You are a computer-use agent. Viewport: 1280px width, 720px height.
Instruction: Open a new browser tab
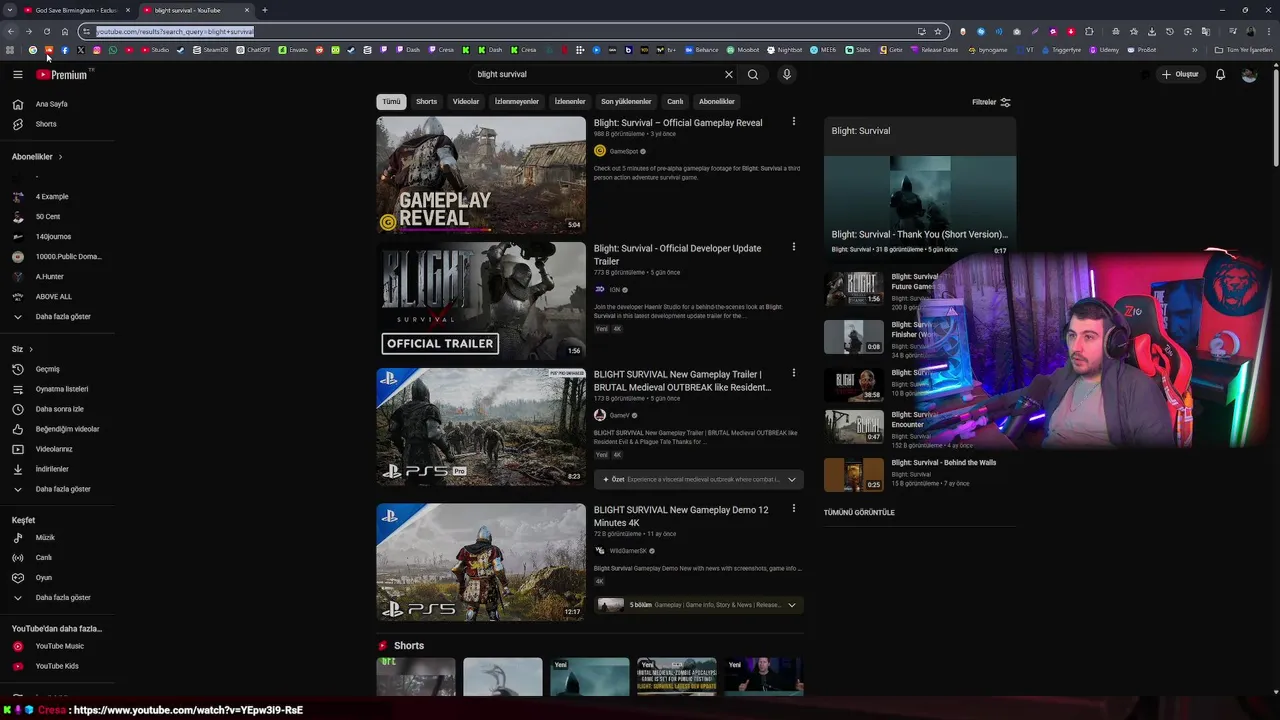264,10
